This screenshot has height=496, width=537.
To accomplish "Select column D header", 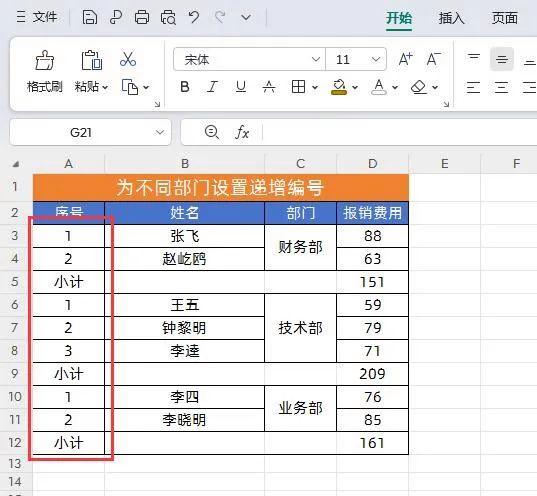I will coord(373,164).
